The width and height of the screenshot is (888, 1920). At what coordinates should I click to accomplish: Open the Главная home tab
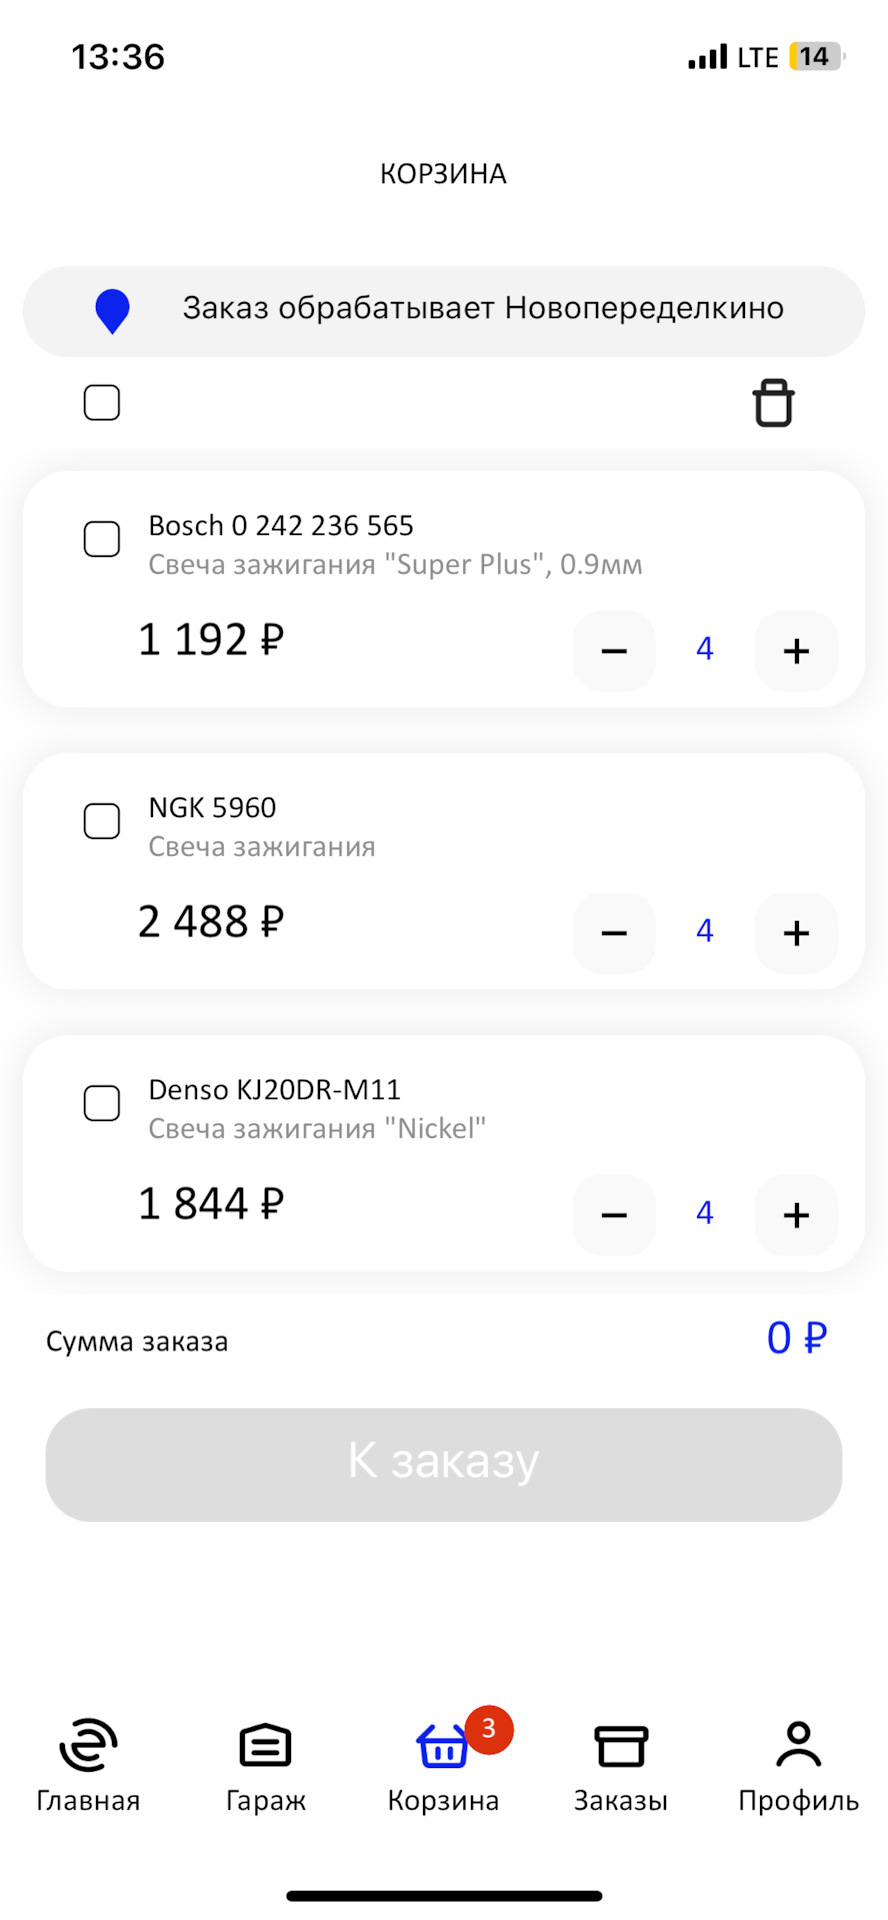(x=88, y=1765)
